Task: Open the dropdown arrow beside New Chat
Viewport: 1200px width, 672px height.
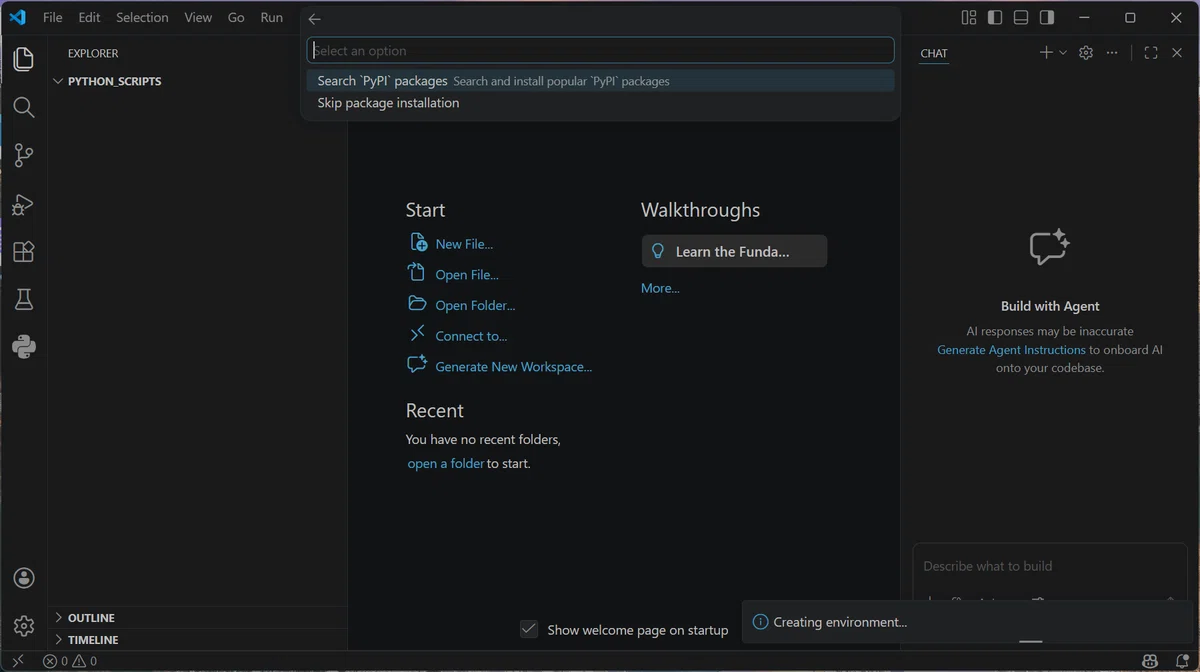Action: click(x=1063, y=53)
